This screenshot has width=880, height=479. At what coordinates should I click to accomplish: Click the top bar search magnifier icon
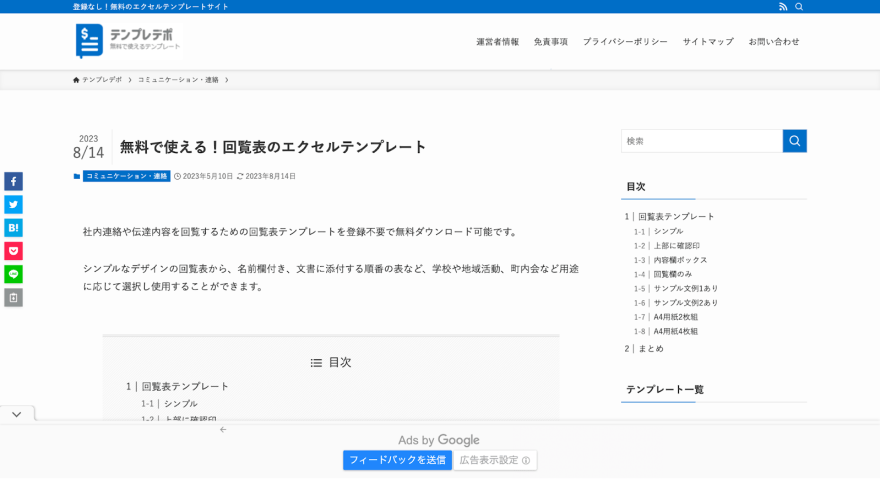click(799, 7)
